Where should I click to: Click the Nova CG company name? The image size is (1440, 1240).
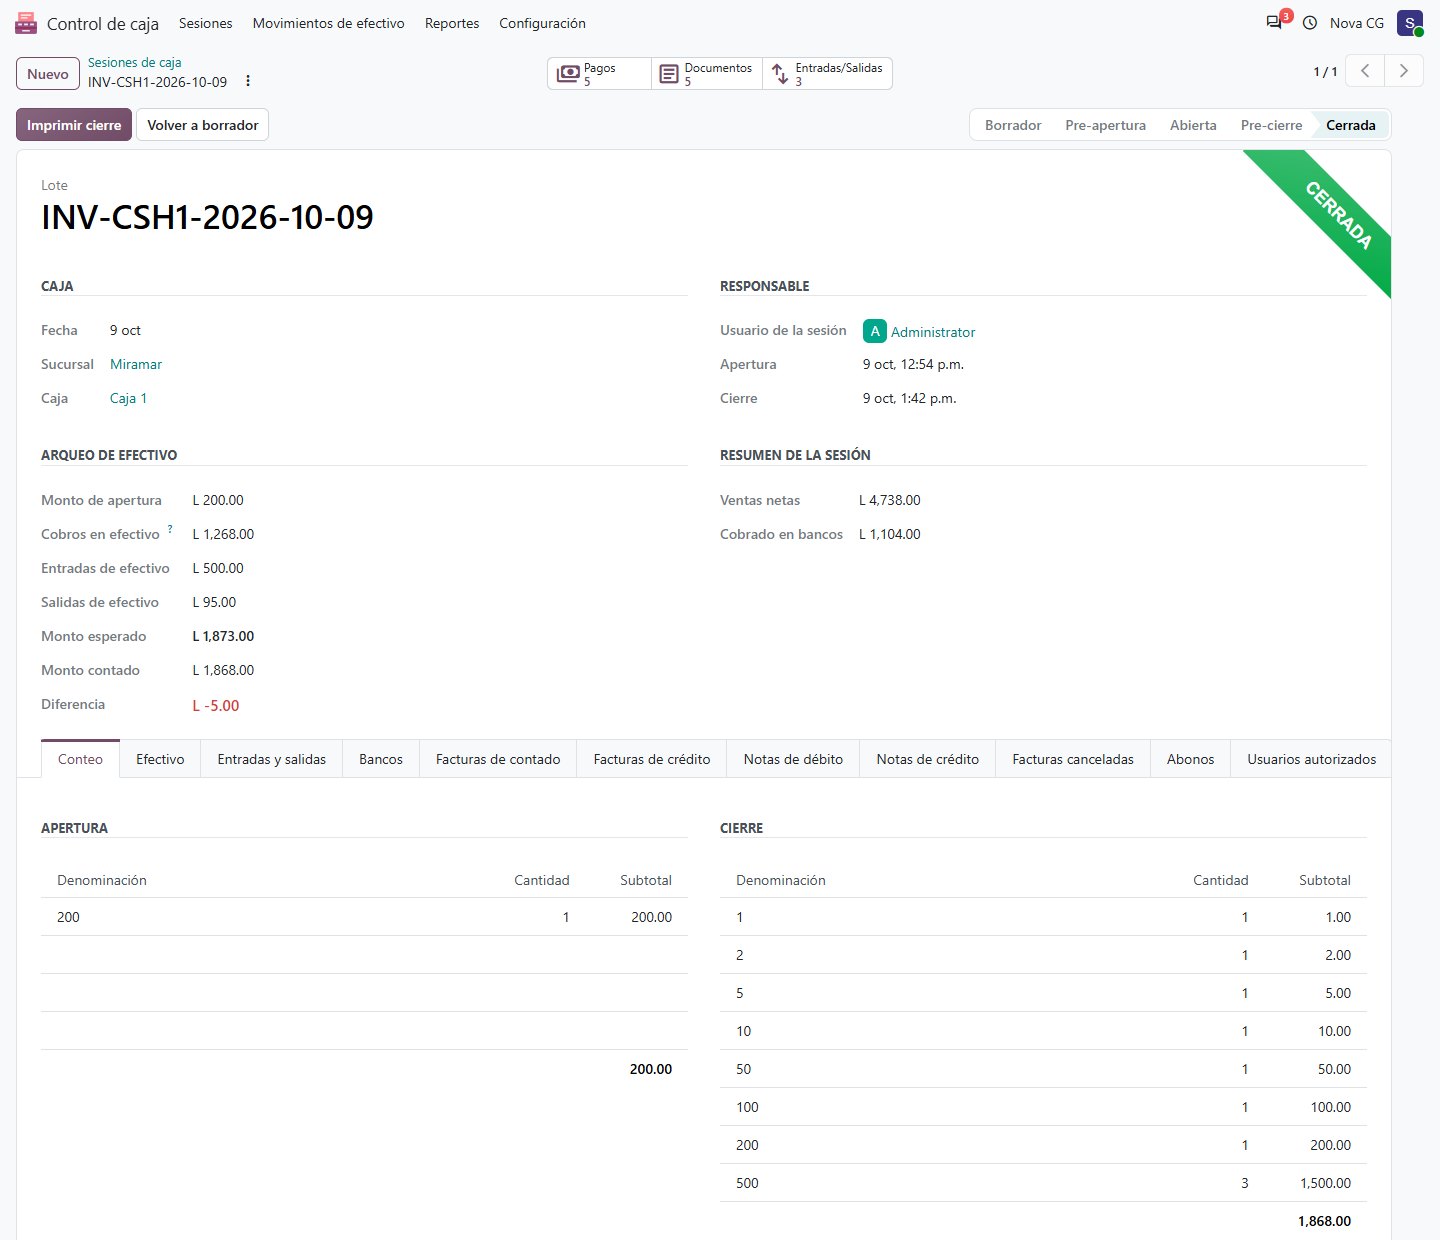1357,23
